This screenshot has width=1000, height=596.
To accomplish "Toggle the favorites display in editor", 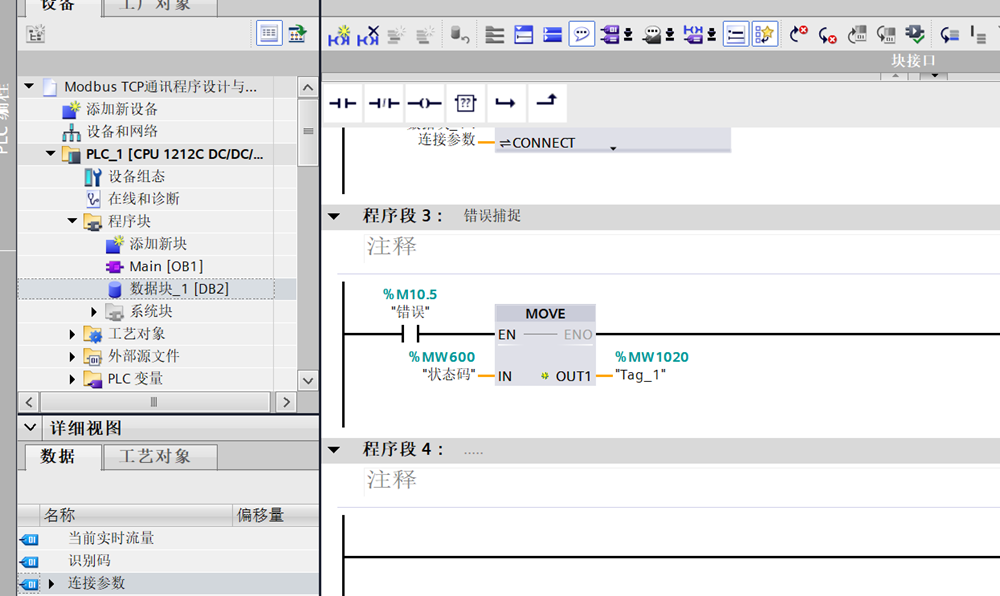I will [x=765, y=35].
